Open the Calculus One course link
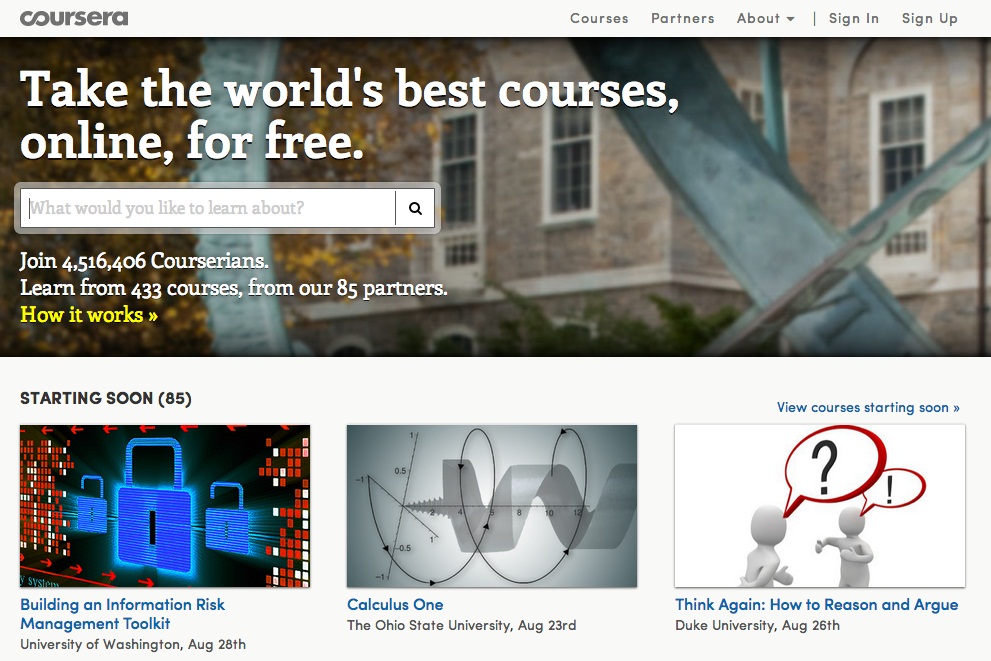 (x=395, y=605)
